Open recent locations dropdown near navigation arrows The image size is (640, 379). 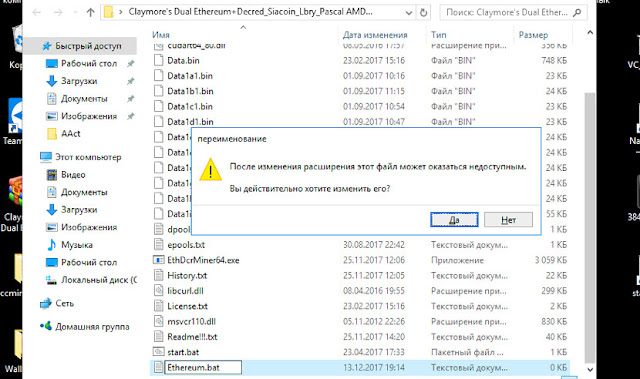pyautogui.click(x=76, y=13)
